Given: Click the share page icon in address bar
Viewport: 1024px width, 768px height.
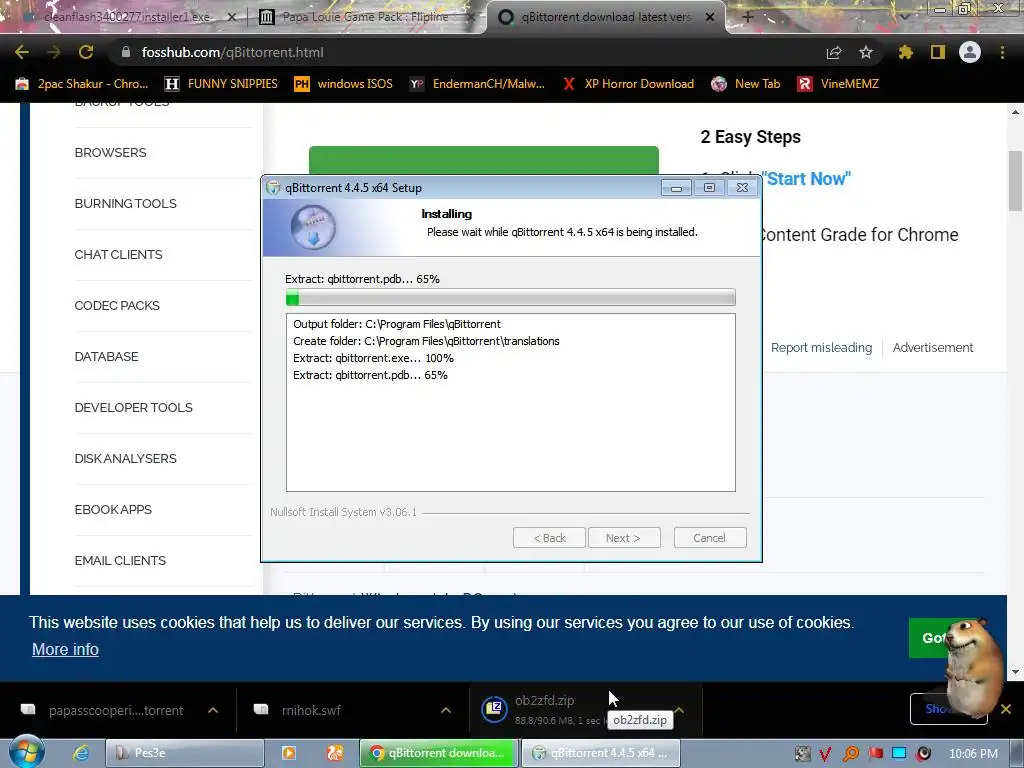Looking at the screenshot, I should coord(834,52).
